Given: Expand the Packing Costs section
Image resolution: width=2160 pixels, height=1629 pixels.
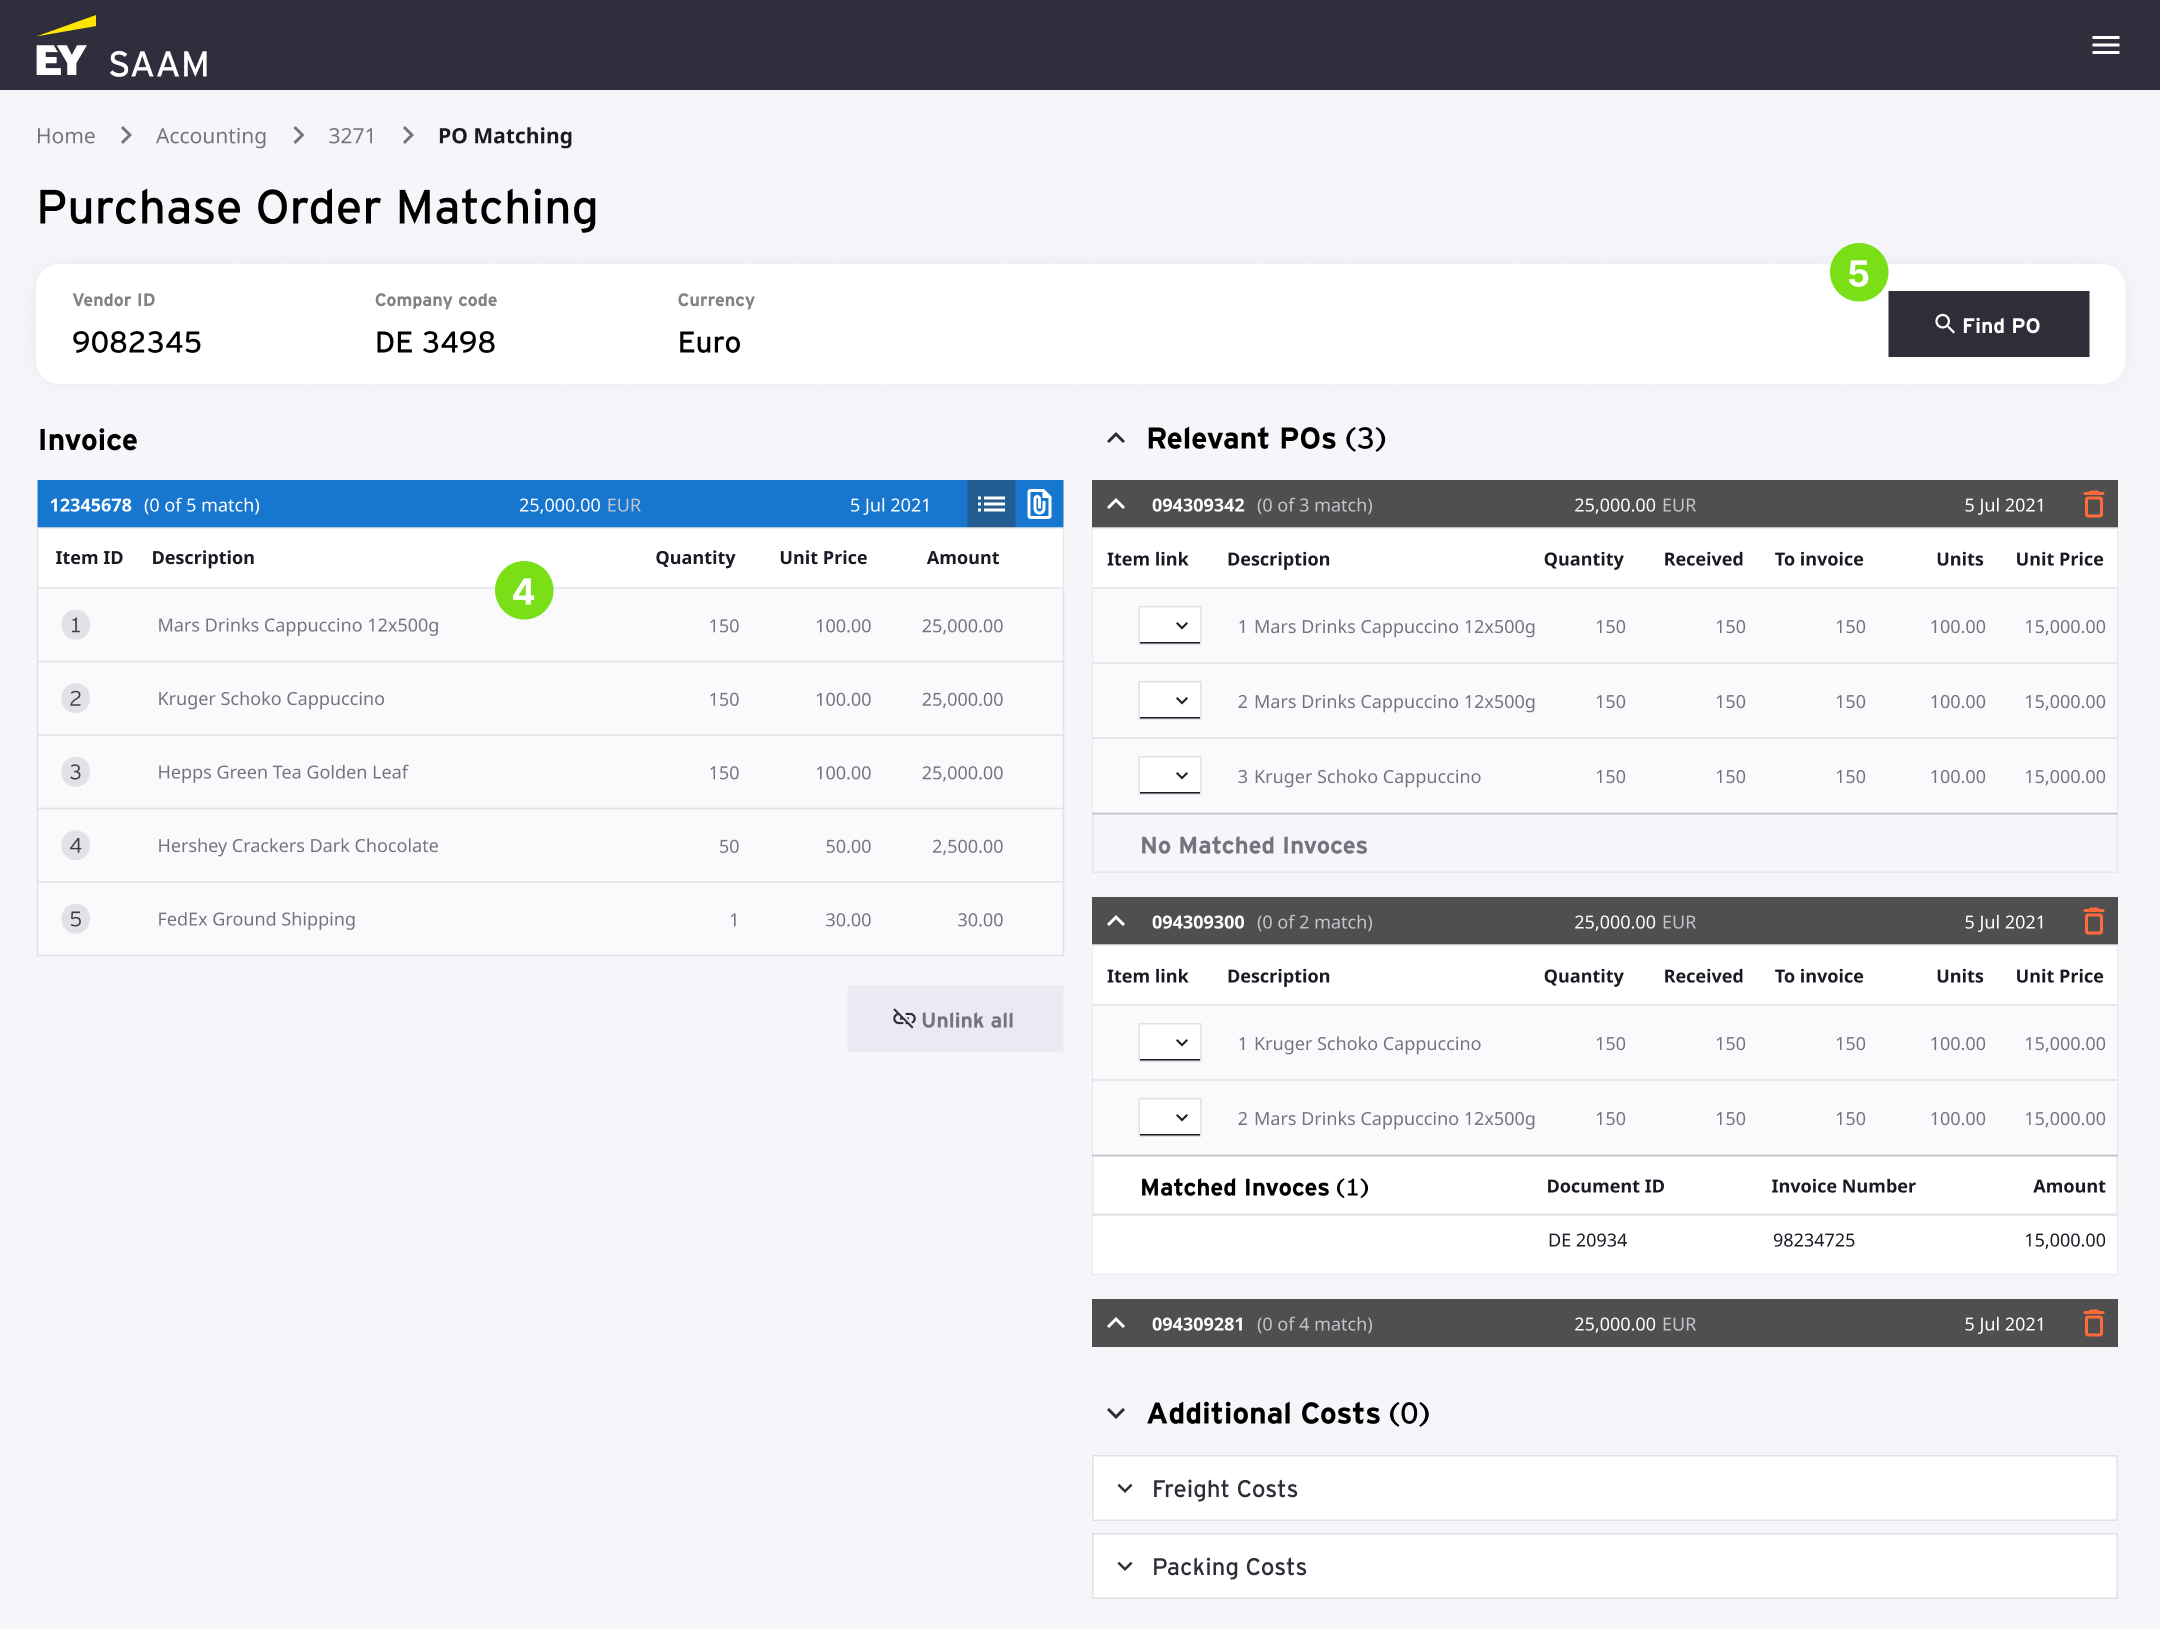Looking at the screenshot, I should (x=1126, y=1567).
